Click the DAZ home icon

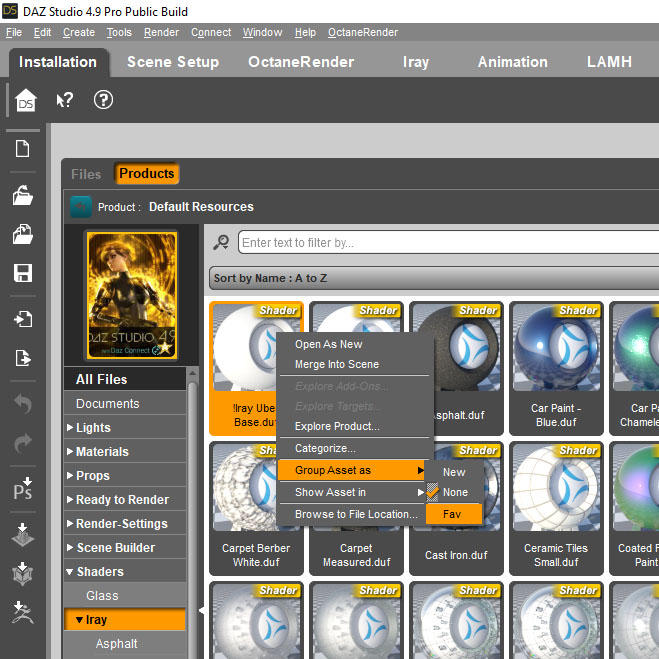[26, 100]
